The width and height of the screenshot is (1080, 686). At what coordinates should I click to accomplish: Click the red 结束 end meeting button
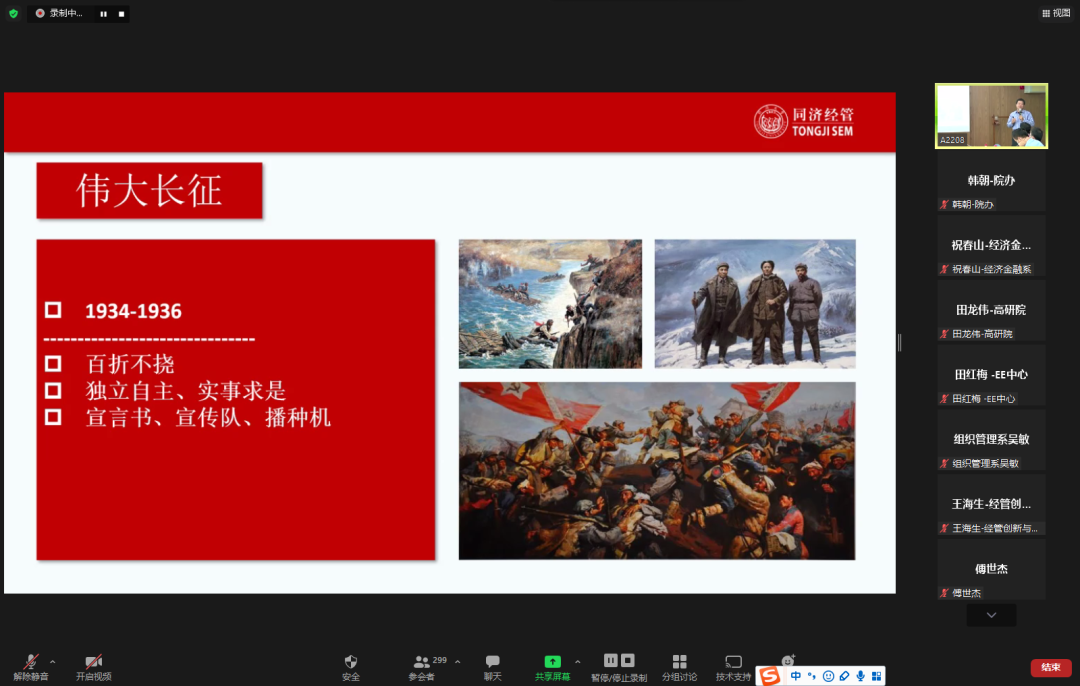[x=1050, y=667]
